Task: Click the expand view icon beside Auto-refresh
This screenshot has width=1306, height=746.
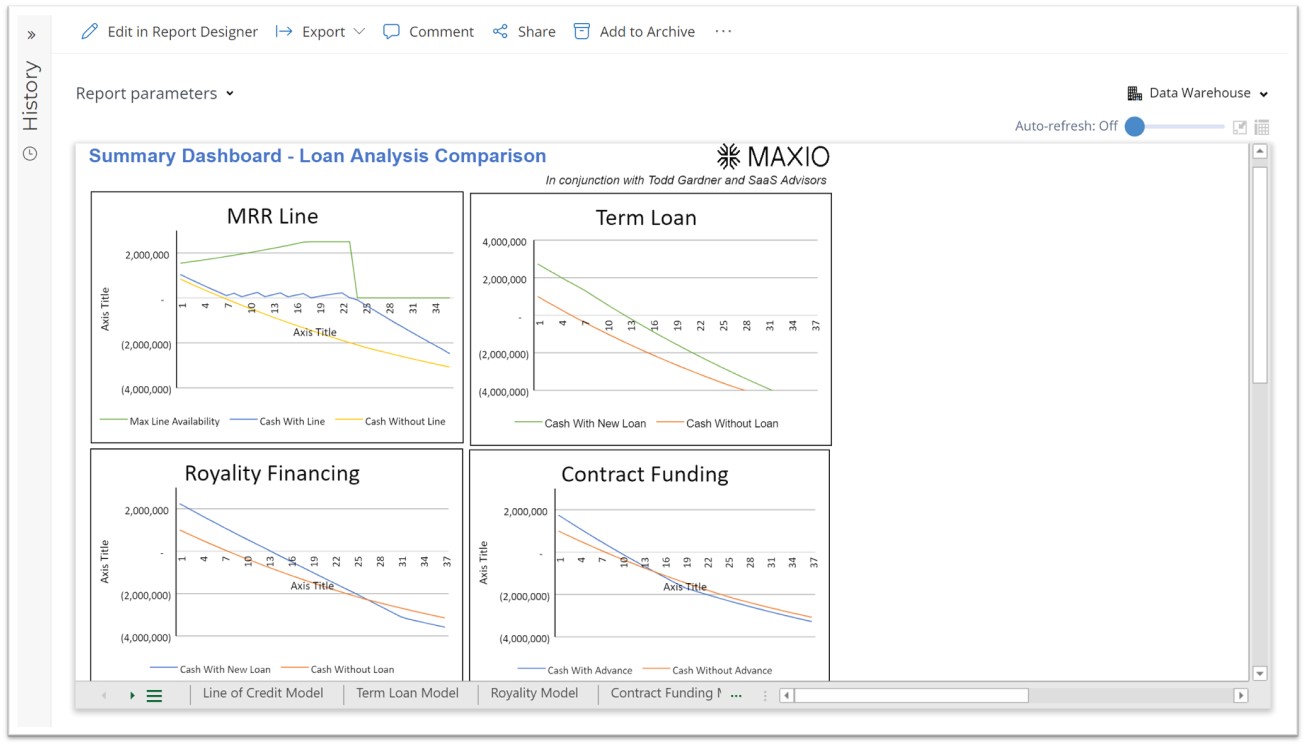Action: (x=1240, y=127)
